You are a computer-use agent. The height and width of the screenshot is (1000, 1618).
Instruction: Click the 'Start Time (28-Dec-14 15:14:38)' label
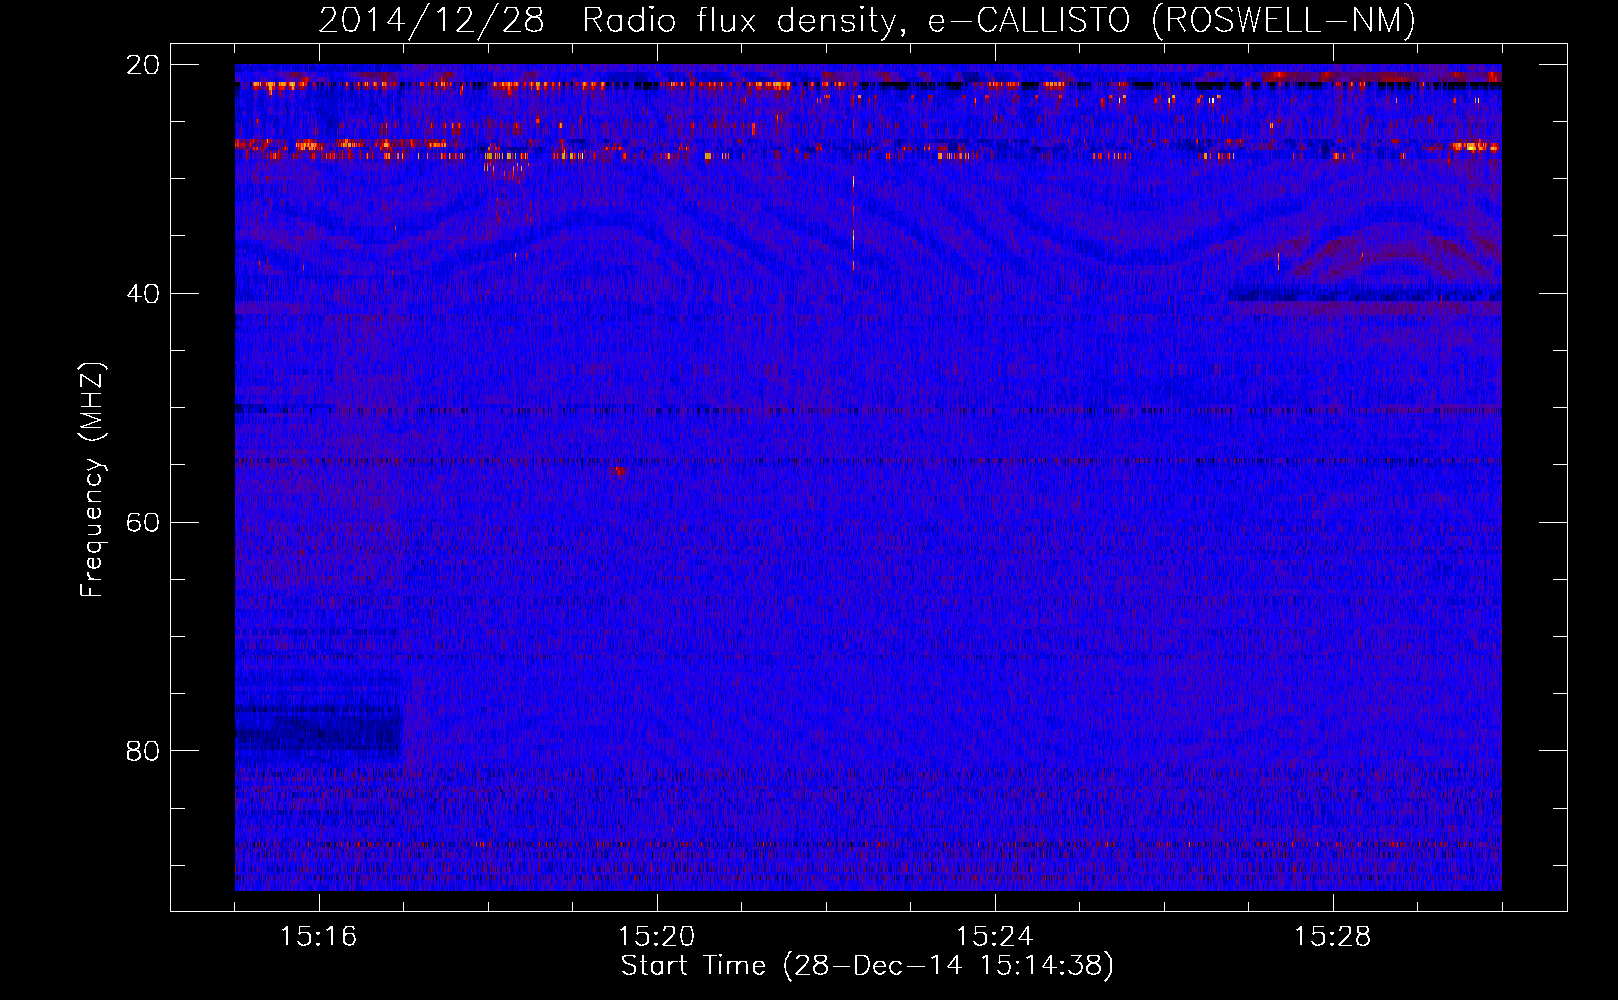pos(867,966)
